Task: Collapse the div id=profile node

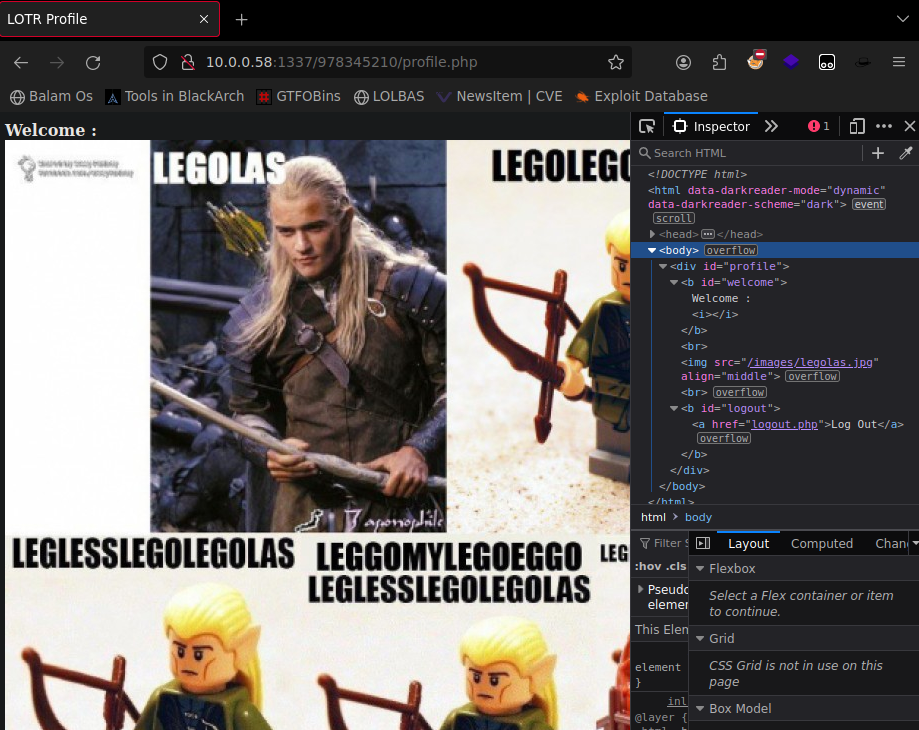Action: pos(663,266)
